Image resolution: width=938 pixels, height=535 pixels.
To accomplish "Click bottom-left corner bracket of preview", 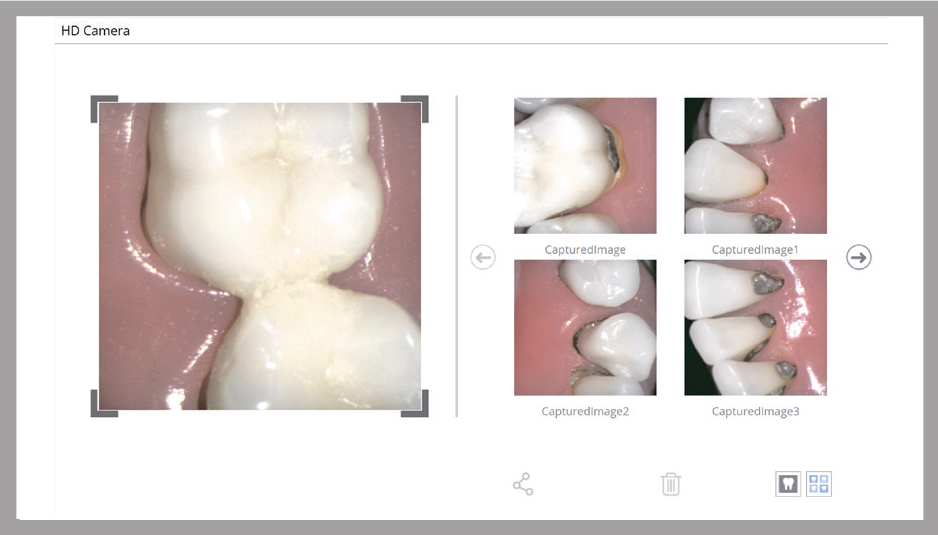I will point(98,409).
